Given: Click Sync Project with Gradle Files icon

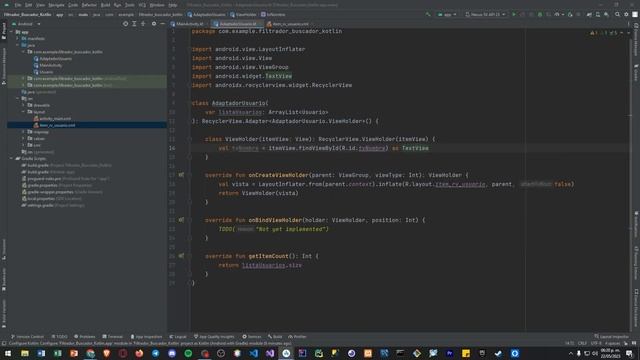Looking at the screenshot, I should [590, 14].
